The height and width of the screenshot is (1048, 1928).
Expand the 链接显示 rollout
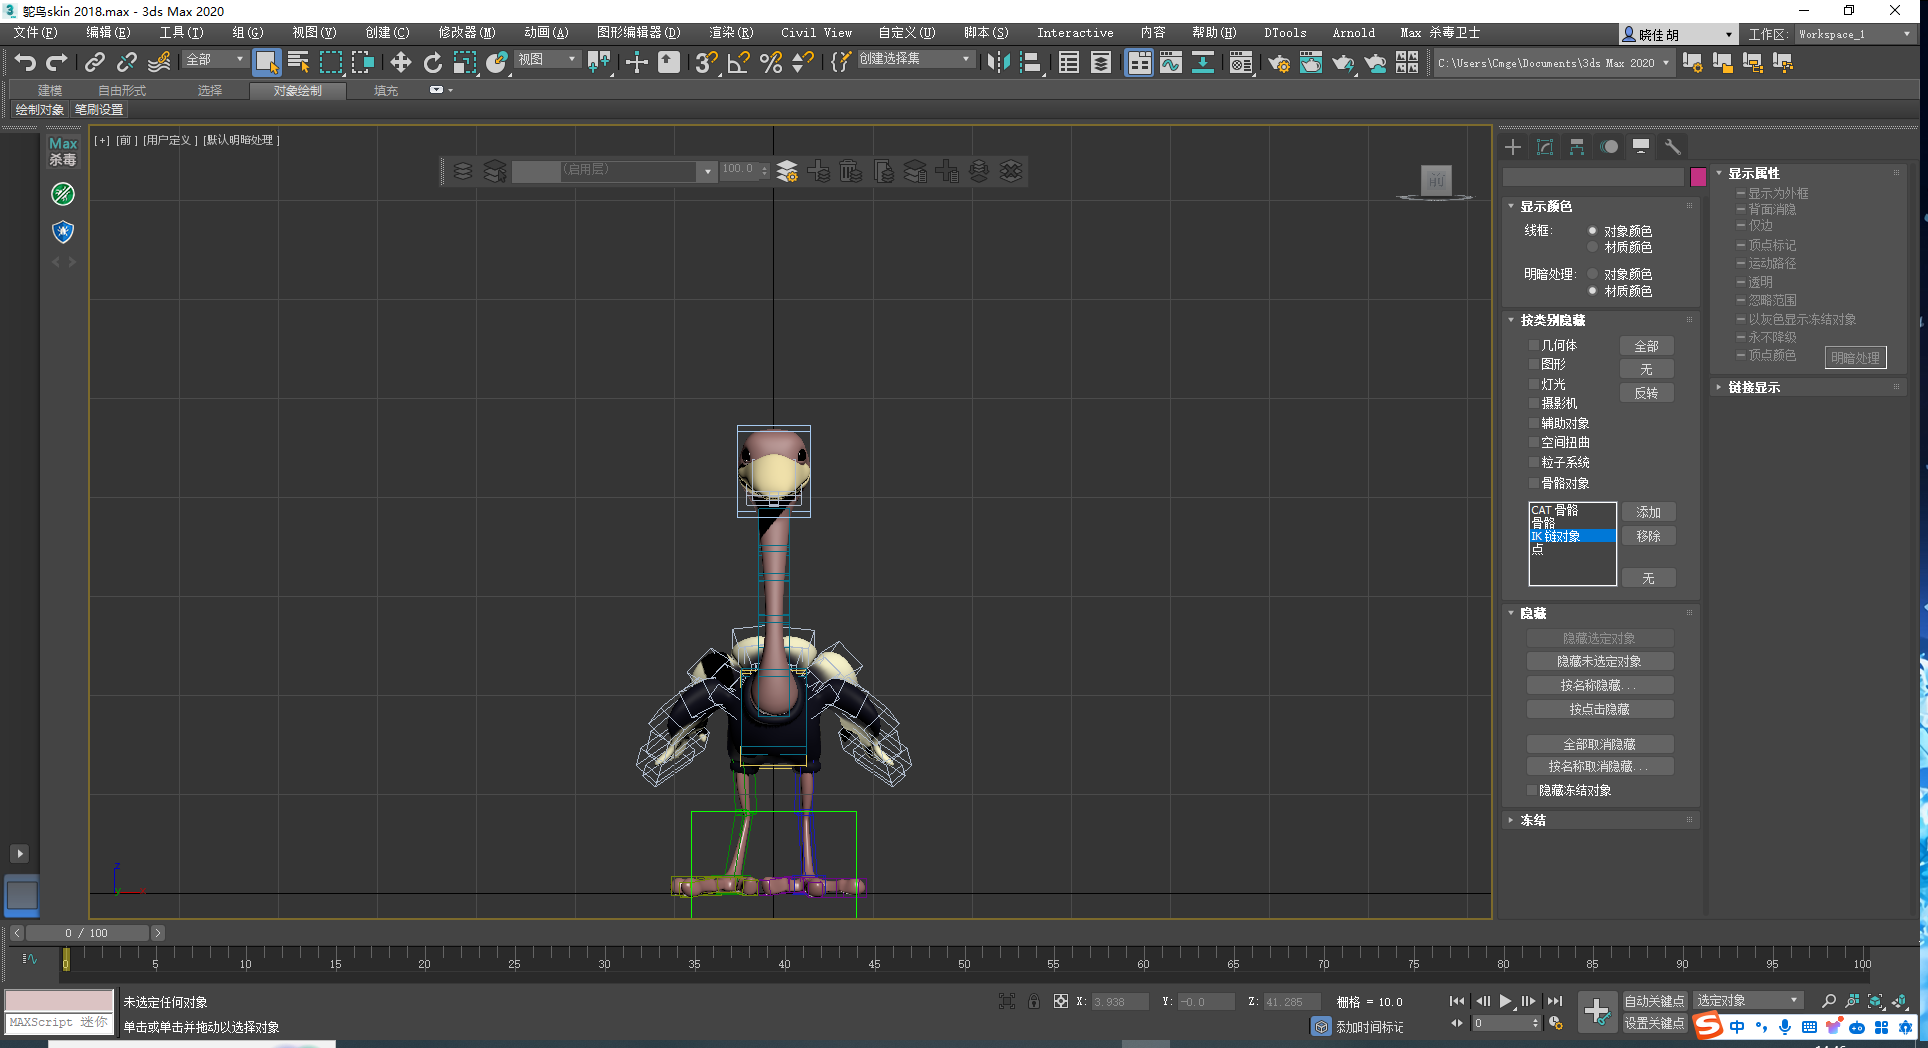tap(1753, 387)
